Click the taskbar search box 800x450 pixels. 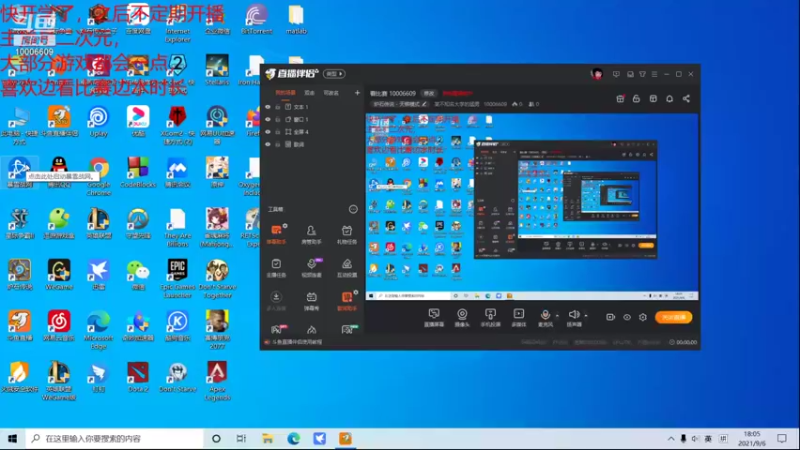tap(114, 439)
